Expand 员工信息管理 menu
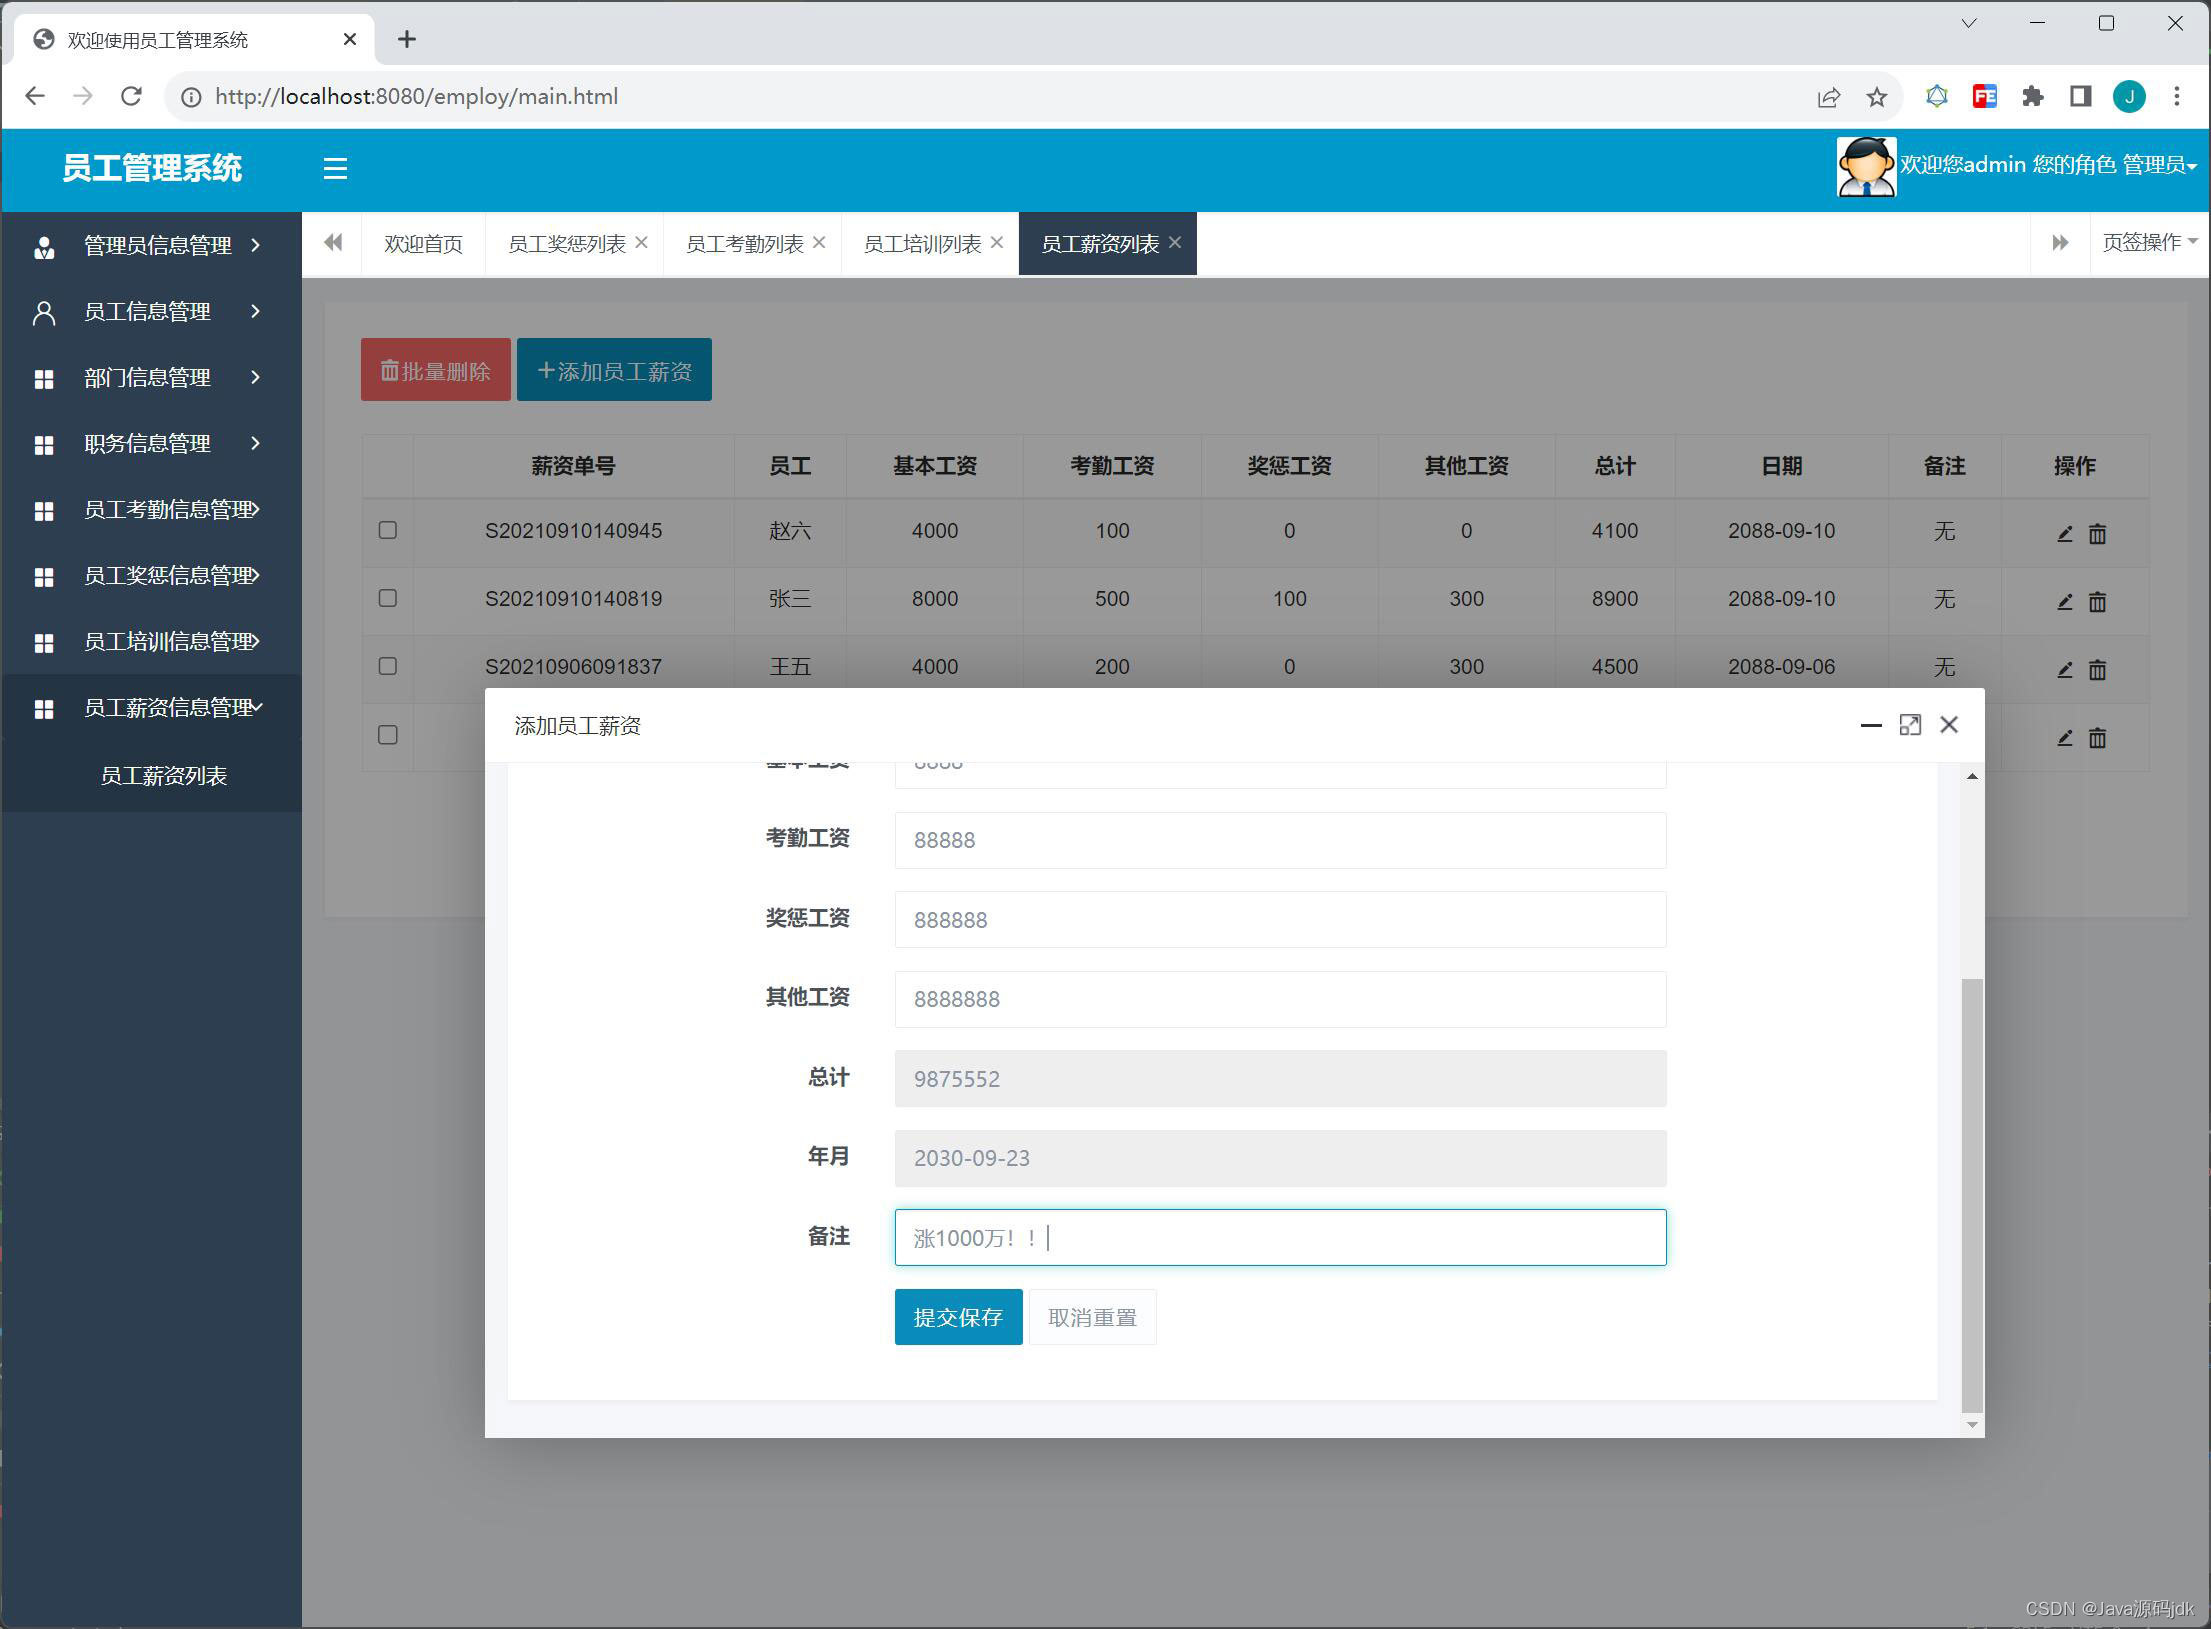 (x=151, y=311)
